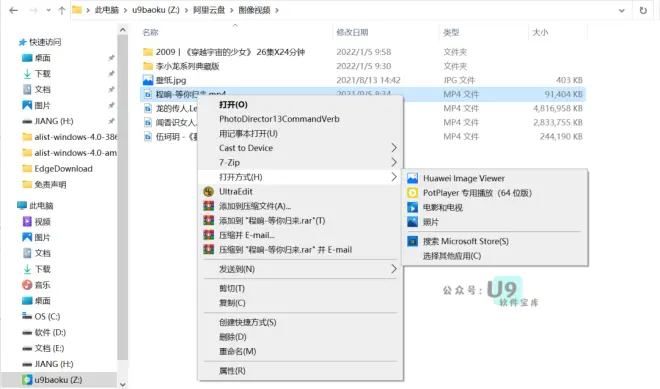
Task: Select the 李小龙系列典藏版 folder icon
Action: pos(148,66)
